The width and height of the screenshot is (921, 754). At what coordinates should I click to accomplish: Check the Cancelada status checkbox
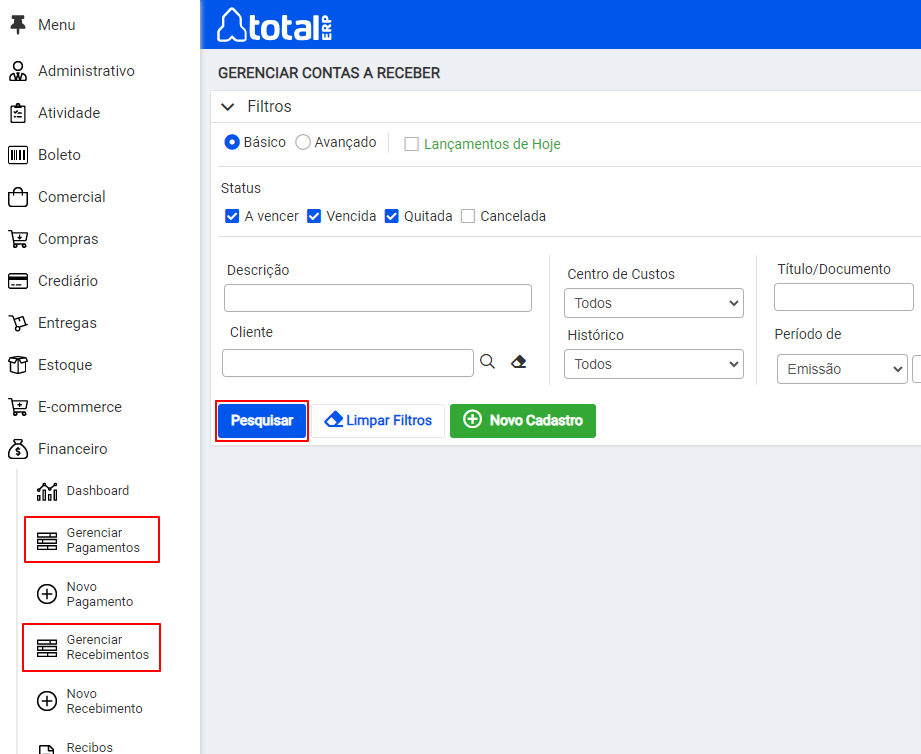tap(468, 216)
